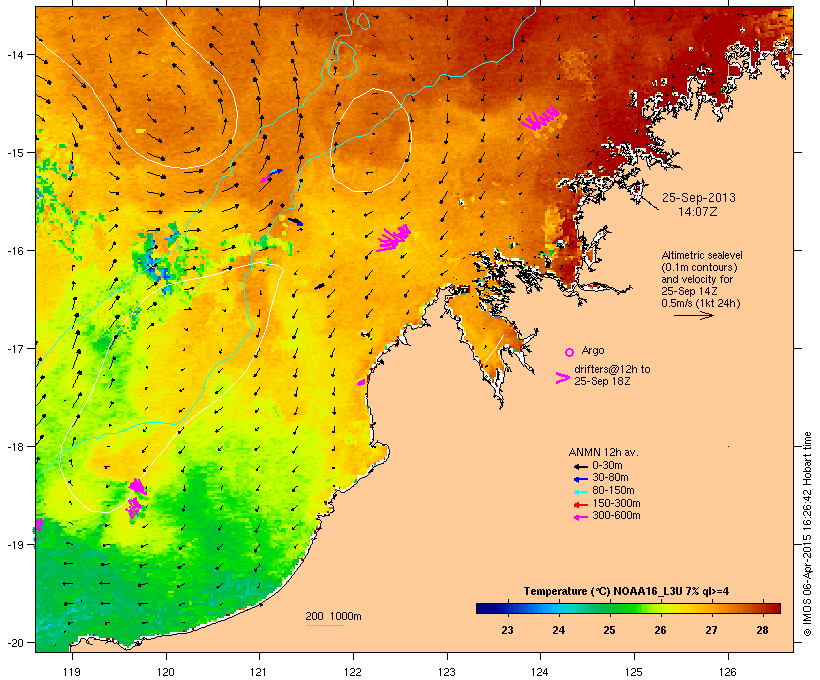Click the "drifters@12h to" legend text
820x680 pixels.
pyautogui.click(x=612, y=369)
